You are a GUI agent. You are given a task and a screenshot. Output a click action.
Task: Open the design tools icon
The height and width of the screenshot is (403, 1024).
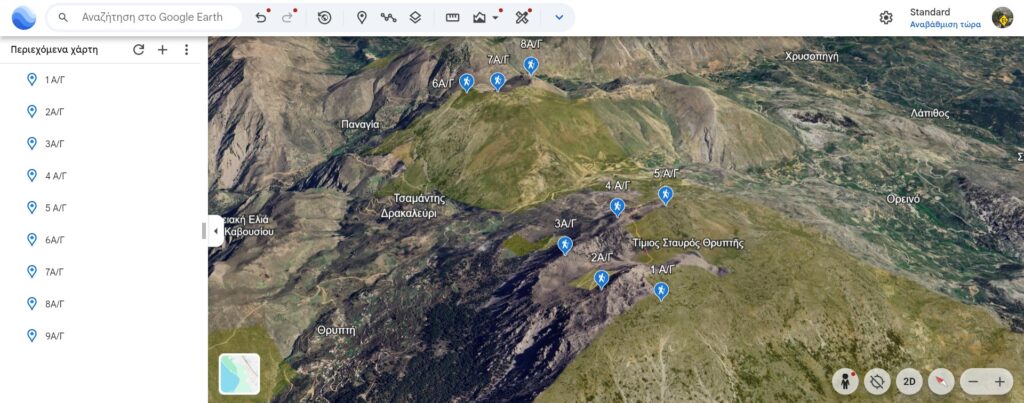[x=522, y=18]
